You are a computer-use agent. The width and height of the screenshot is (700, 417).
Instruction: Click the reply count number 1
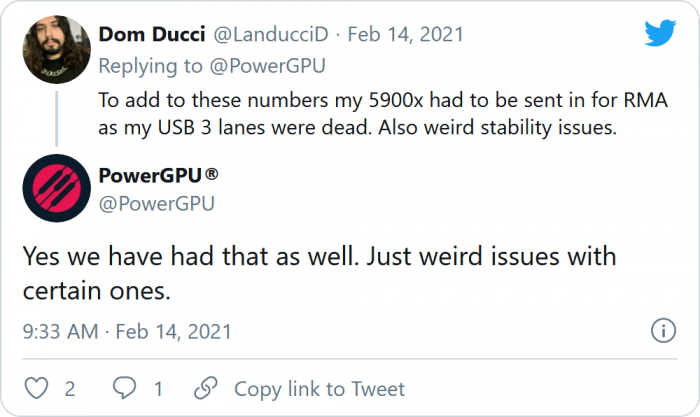[158, 388]
